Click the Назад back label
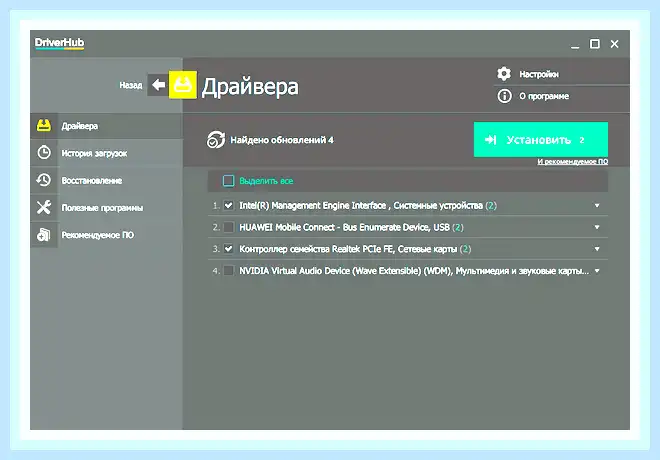Screen dimensions: 660x460 point(130,85)
